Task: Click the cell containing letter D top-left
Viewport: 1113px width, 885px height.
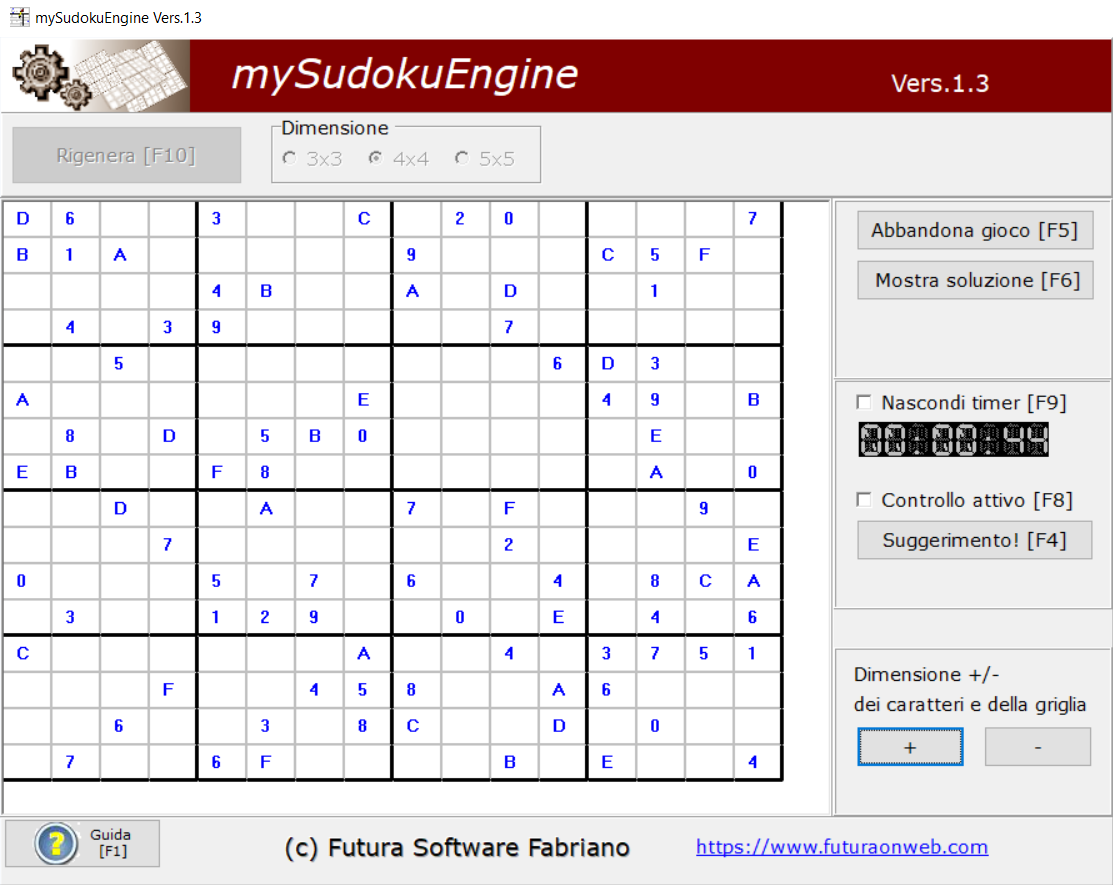Action: 23,217
